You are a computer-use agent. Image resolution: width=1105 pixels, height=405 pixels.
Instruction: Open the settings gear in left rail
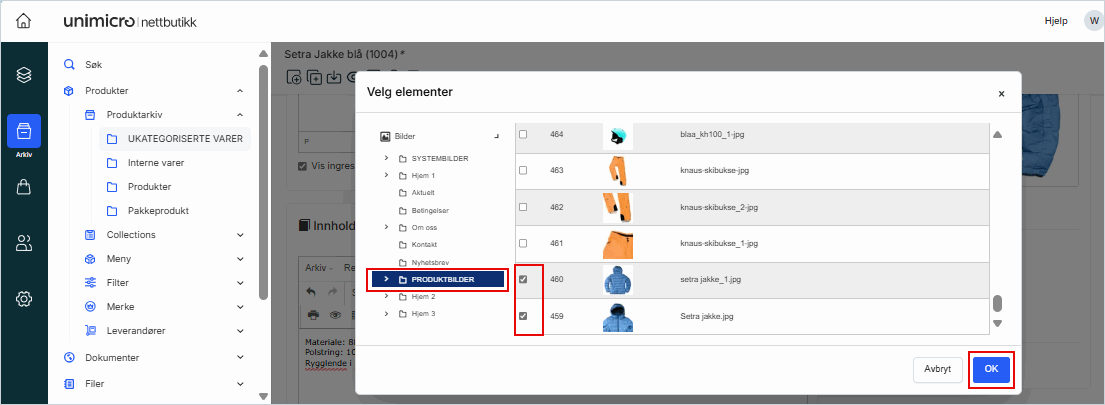[24, 298]
